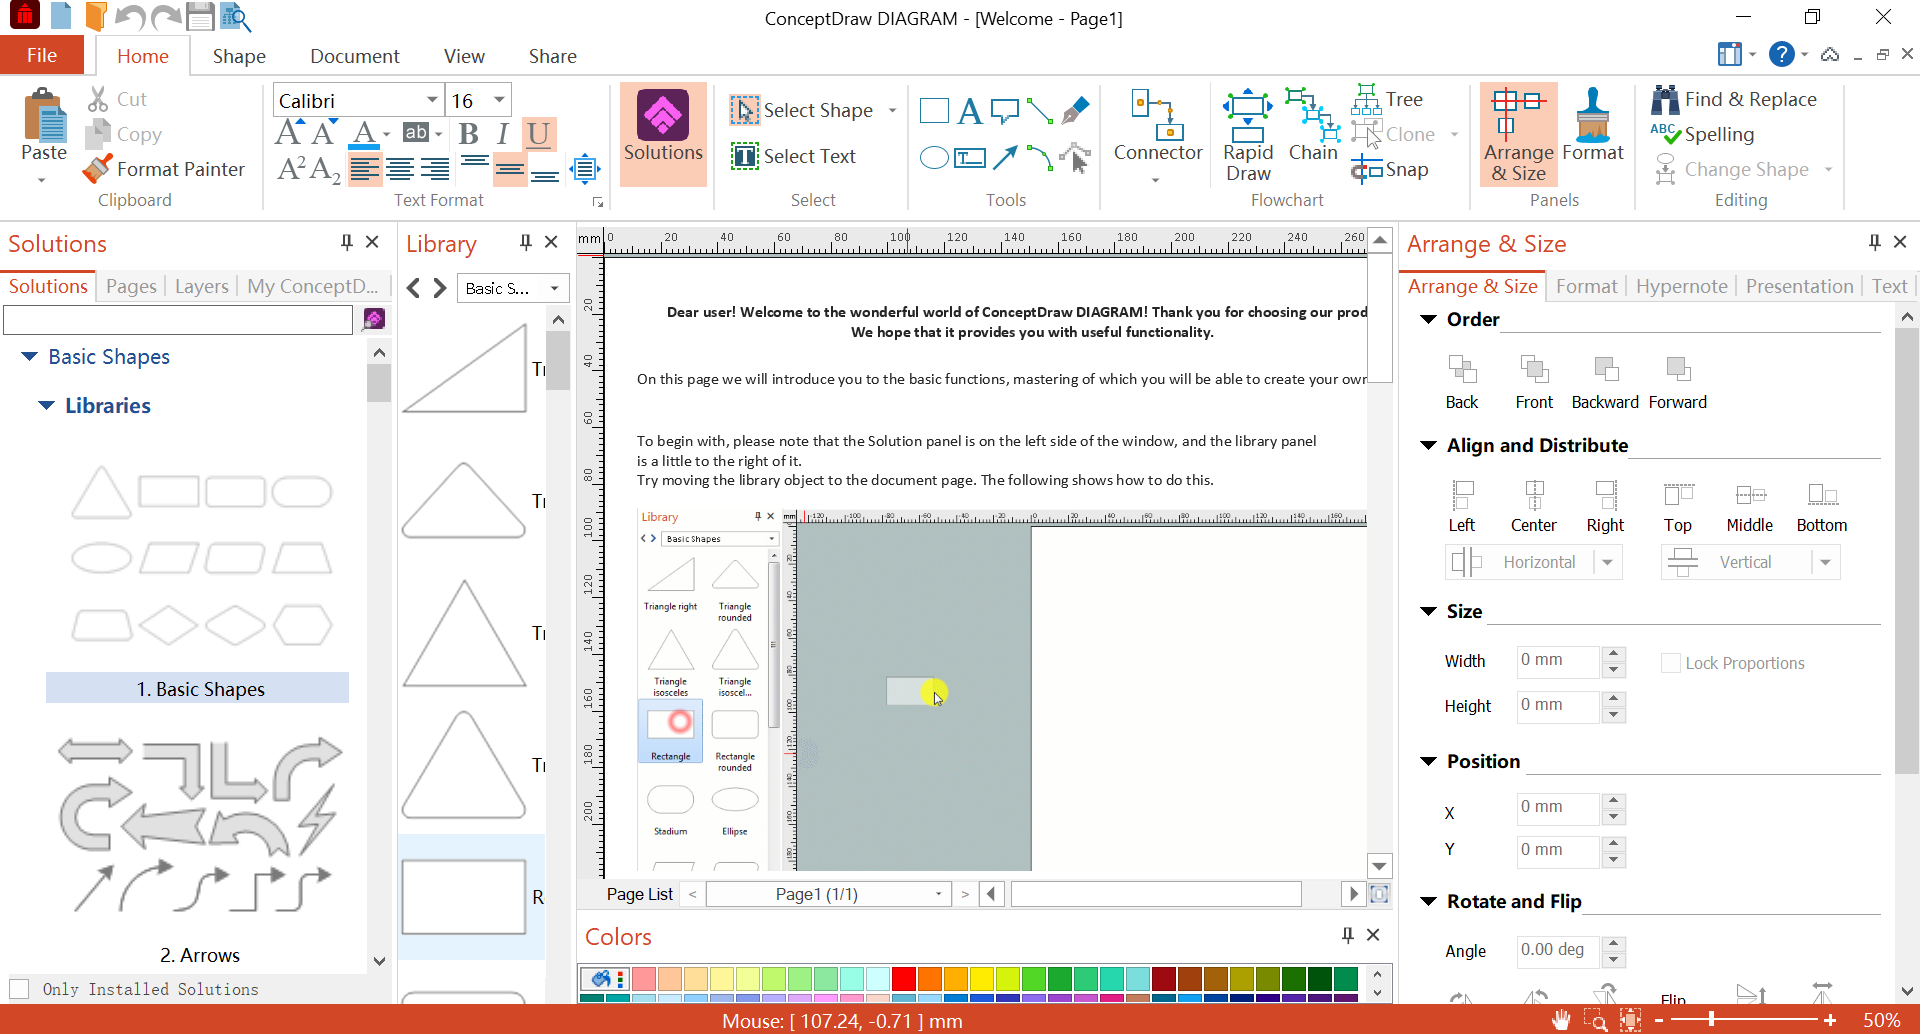1920x1034 pixels.
Task: Open the Layers tab in Solutions panel
Action: pos(201,286)
